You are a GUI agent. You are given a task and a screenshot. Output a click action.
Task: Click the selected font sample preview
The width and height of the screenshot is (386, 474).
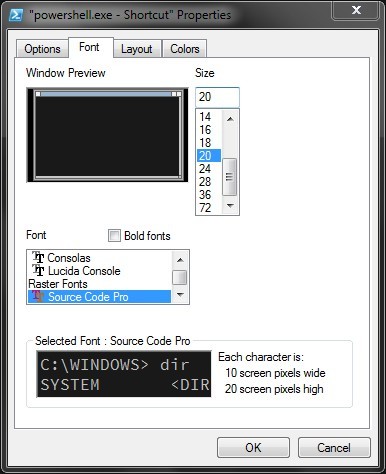point(124,374)
